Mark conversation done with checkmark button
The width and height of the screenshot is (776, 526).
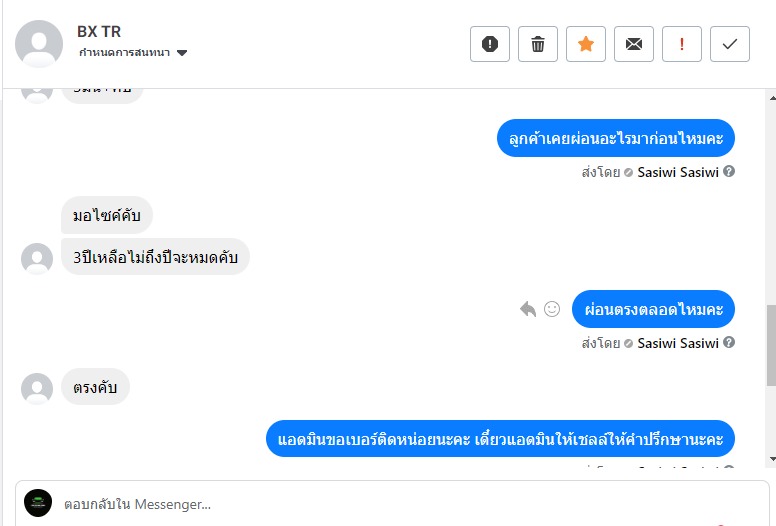click(730, 44)
